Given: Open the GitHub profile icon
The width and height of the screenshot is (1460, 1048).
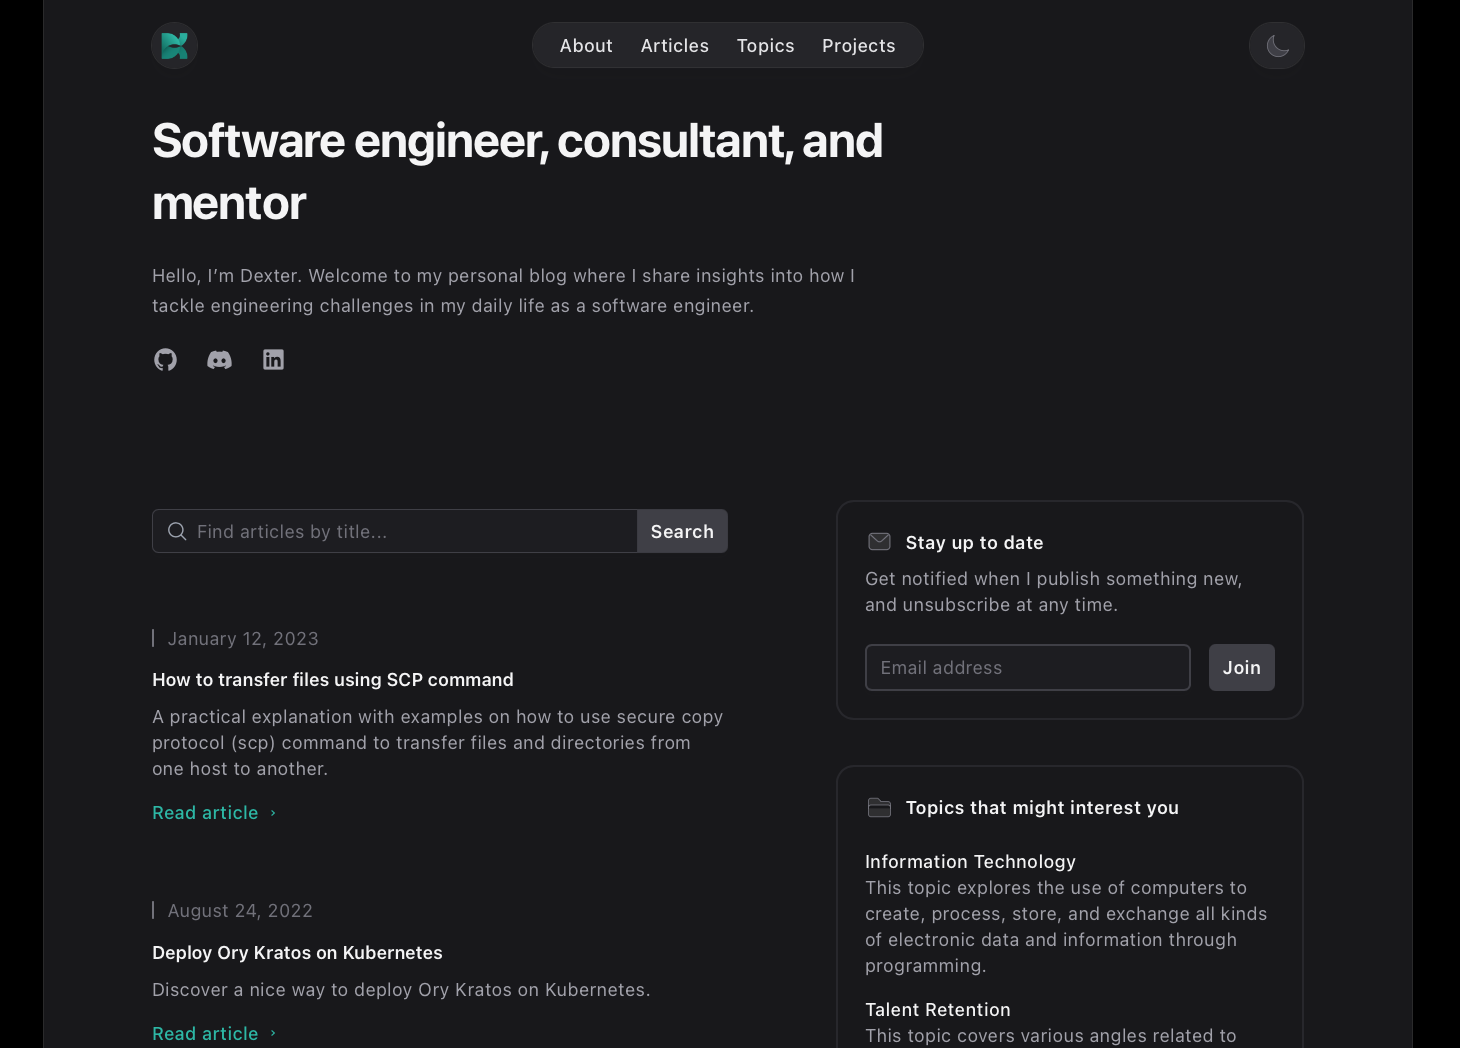Looking at the screenshot, I should 165,360.
